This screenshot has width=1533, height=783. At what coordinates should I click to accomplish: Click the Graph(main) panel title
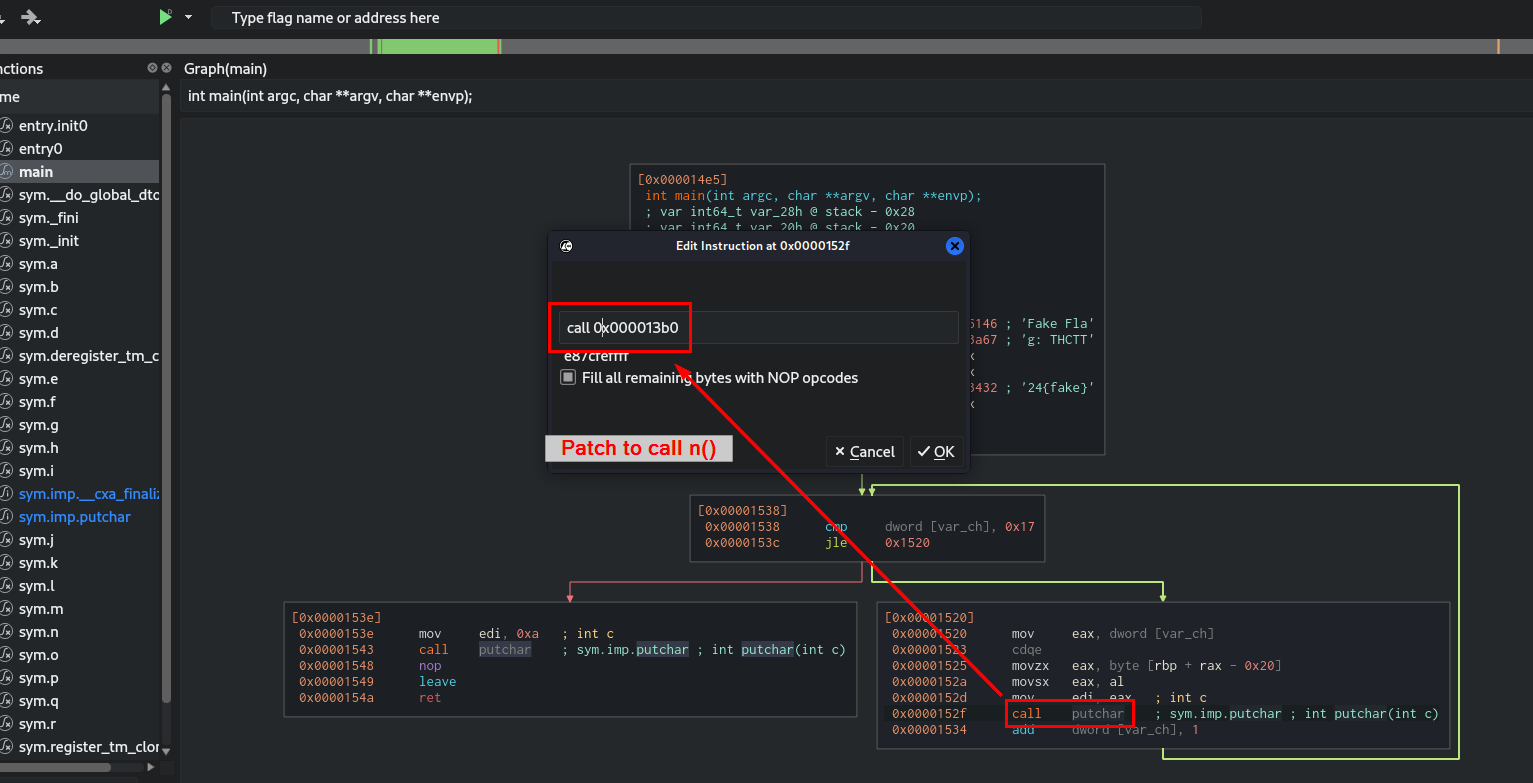(225, 69)
